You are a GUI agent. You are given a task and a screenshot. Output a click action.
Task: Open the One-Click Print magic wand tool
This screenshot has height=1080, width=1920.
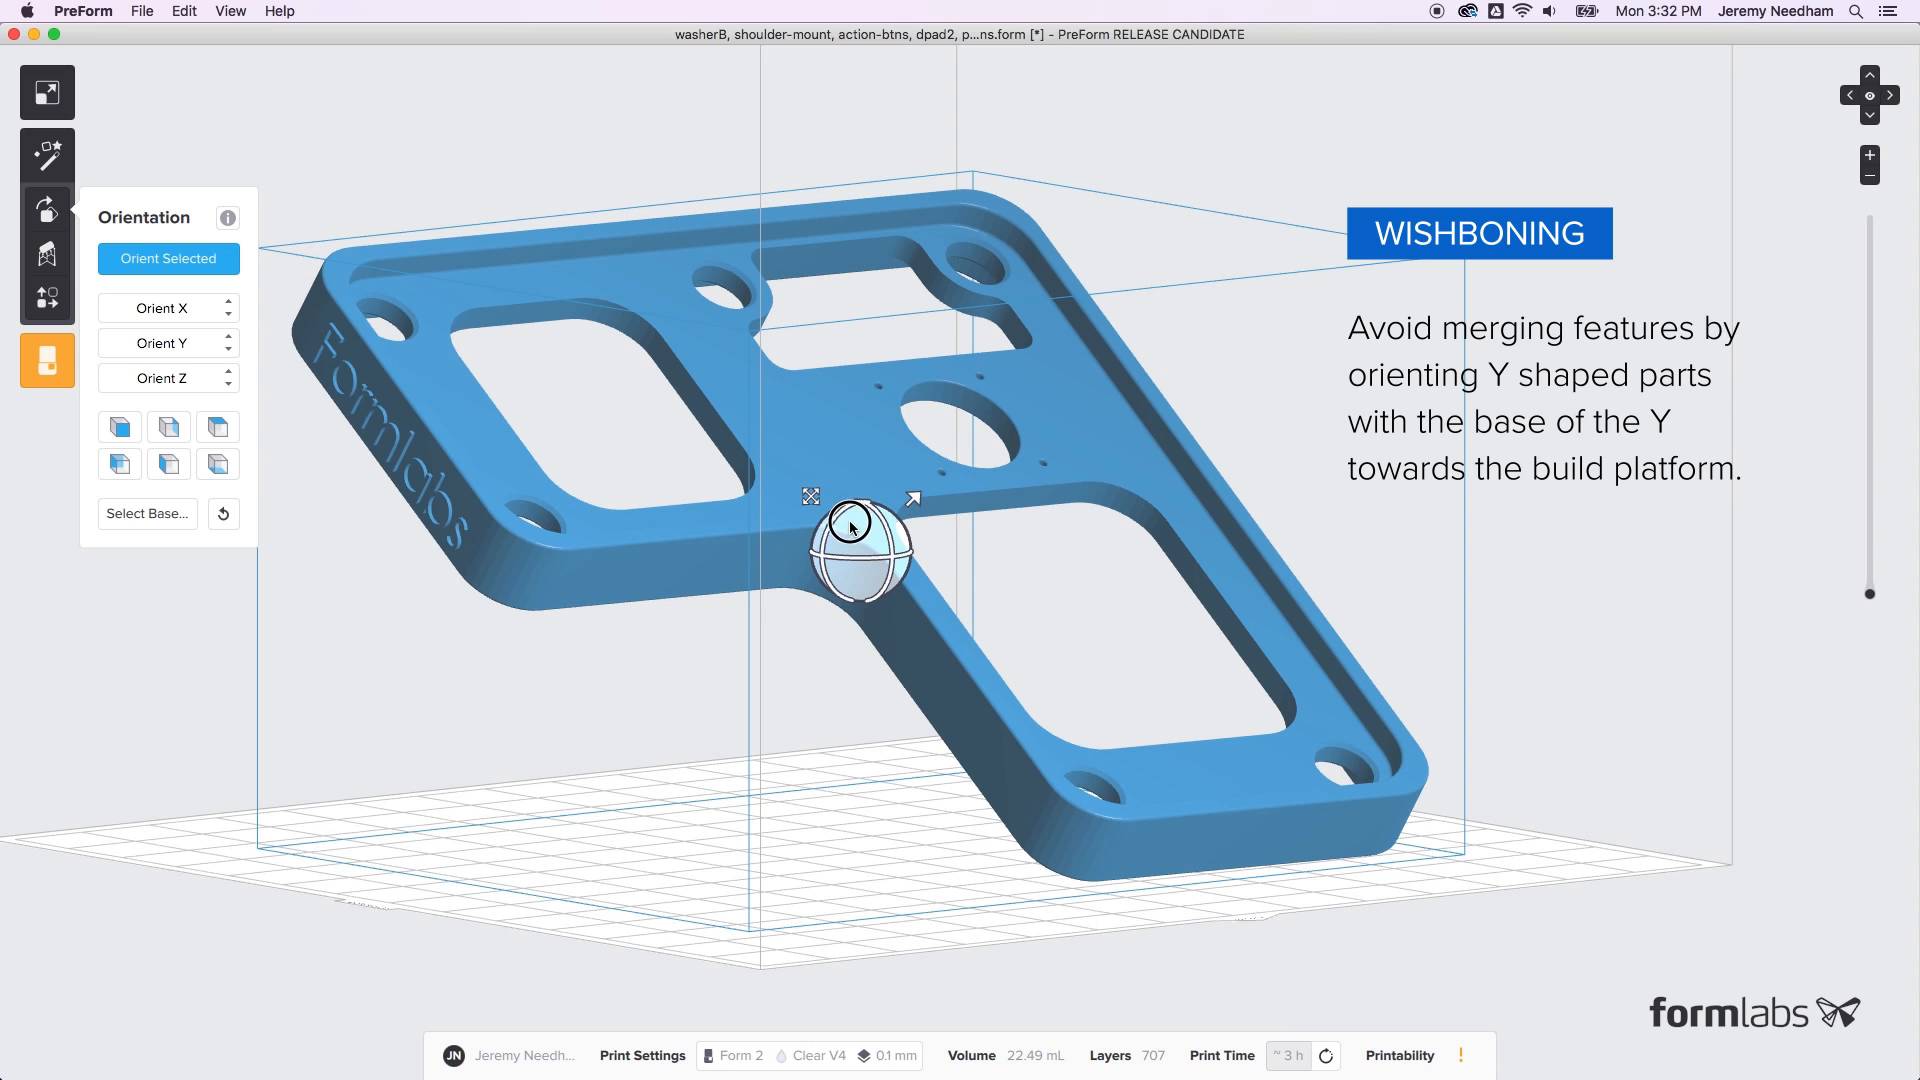[47, 156]
